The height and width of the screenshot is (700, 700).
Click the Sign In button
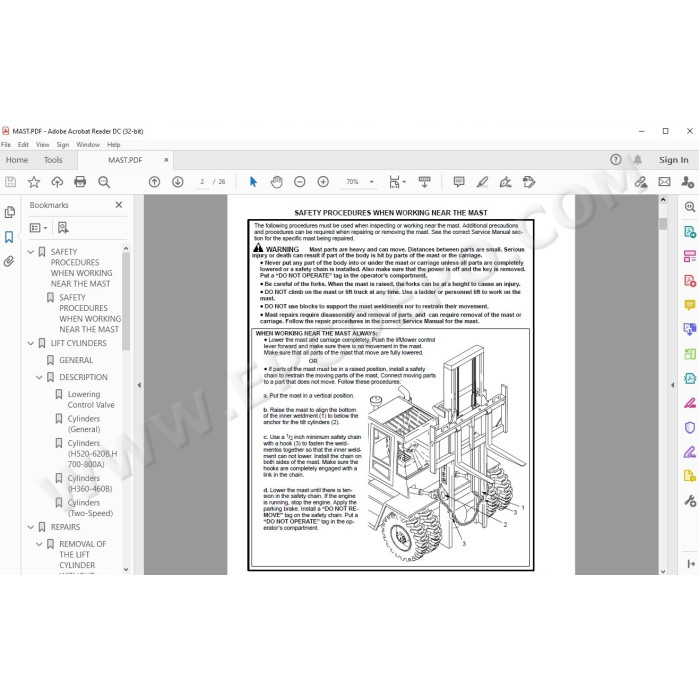(674, 160)
